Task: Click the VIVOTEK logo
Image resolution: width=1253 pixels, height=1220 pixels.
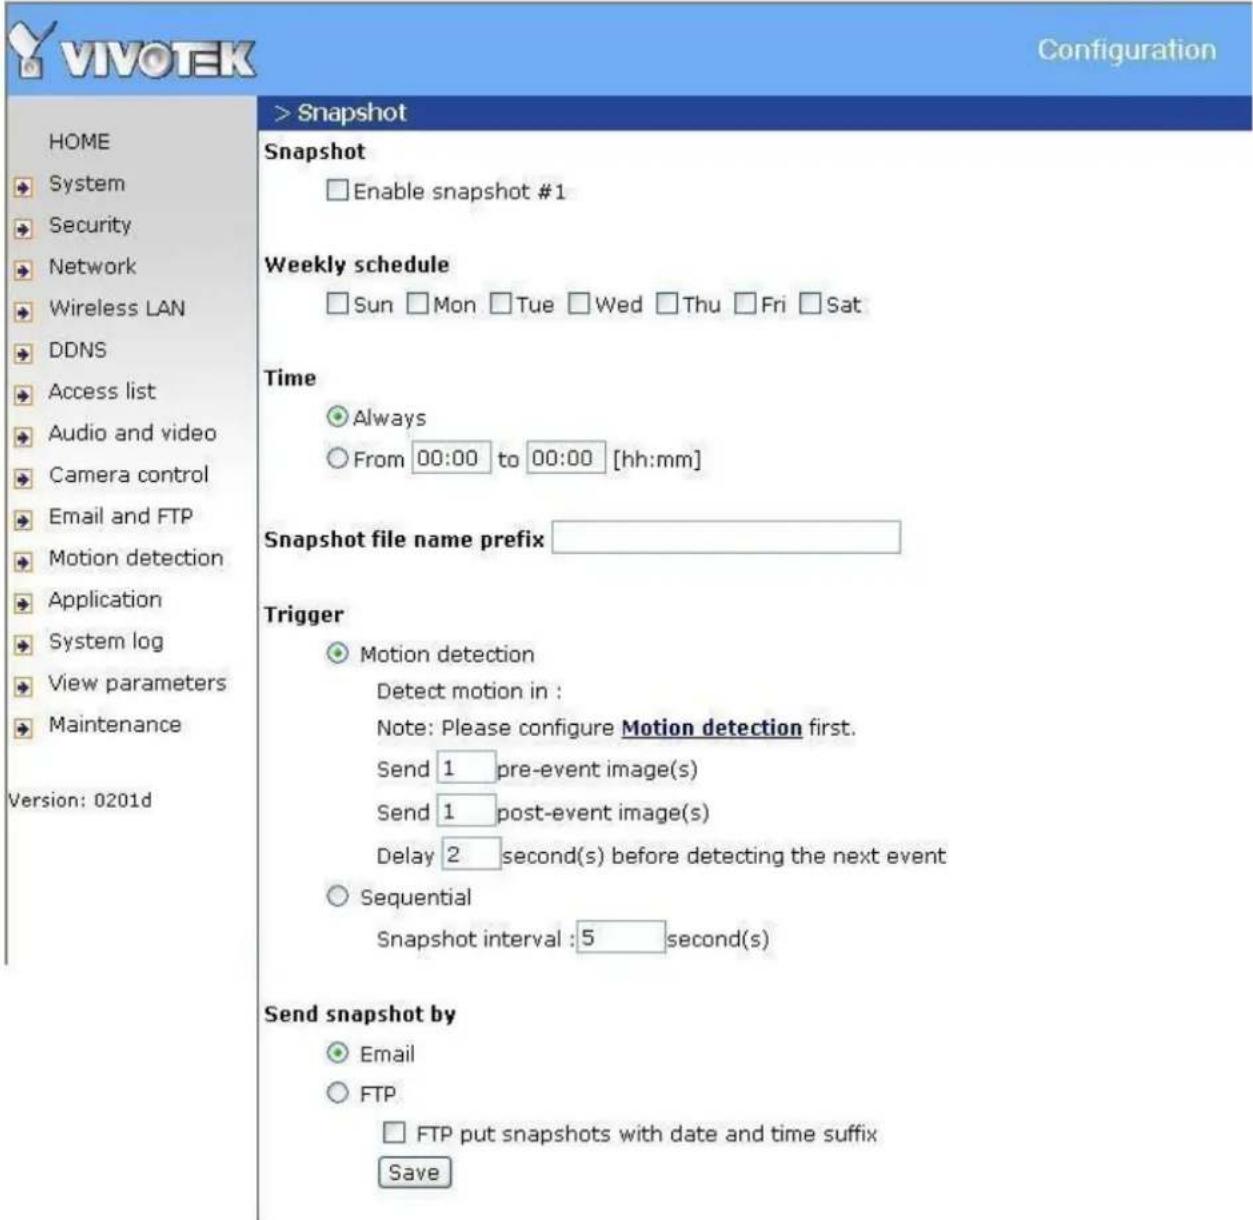Action: tap(132, 51)
